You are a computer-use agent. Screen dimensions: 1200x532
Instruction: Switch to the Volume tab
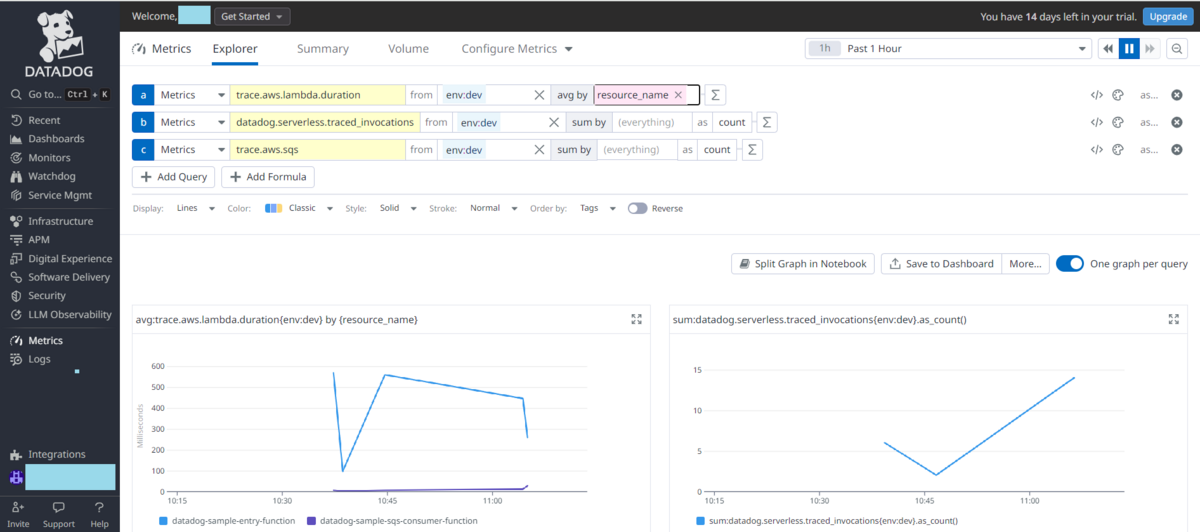[x=408, y=48]
